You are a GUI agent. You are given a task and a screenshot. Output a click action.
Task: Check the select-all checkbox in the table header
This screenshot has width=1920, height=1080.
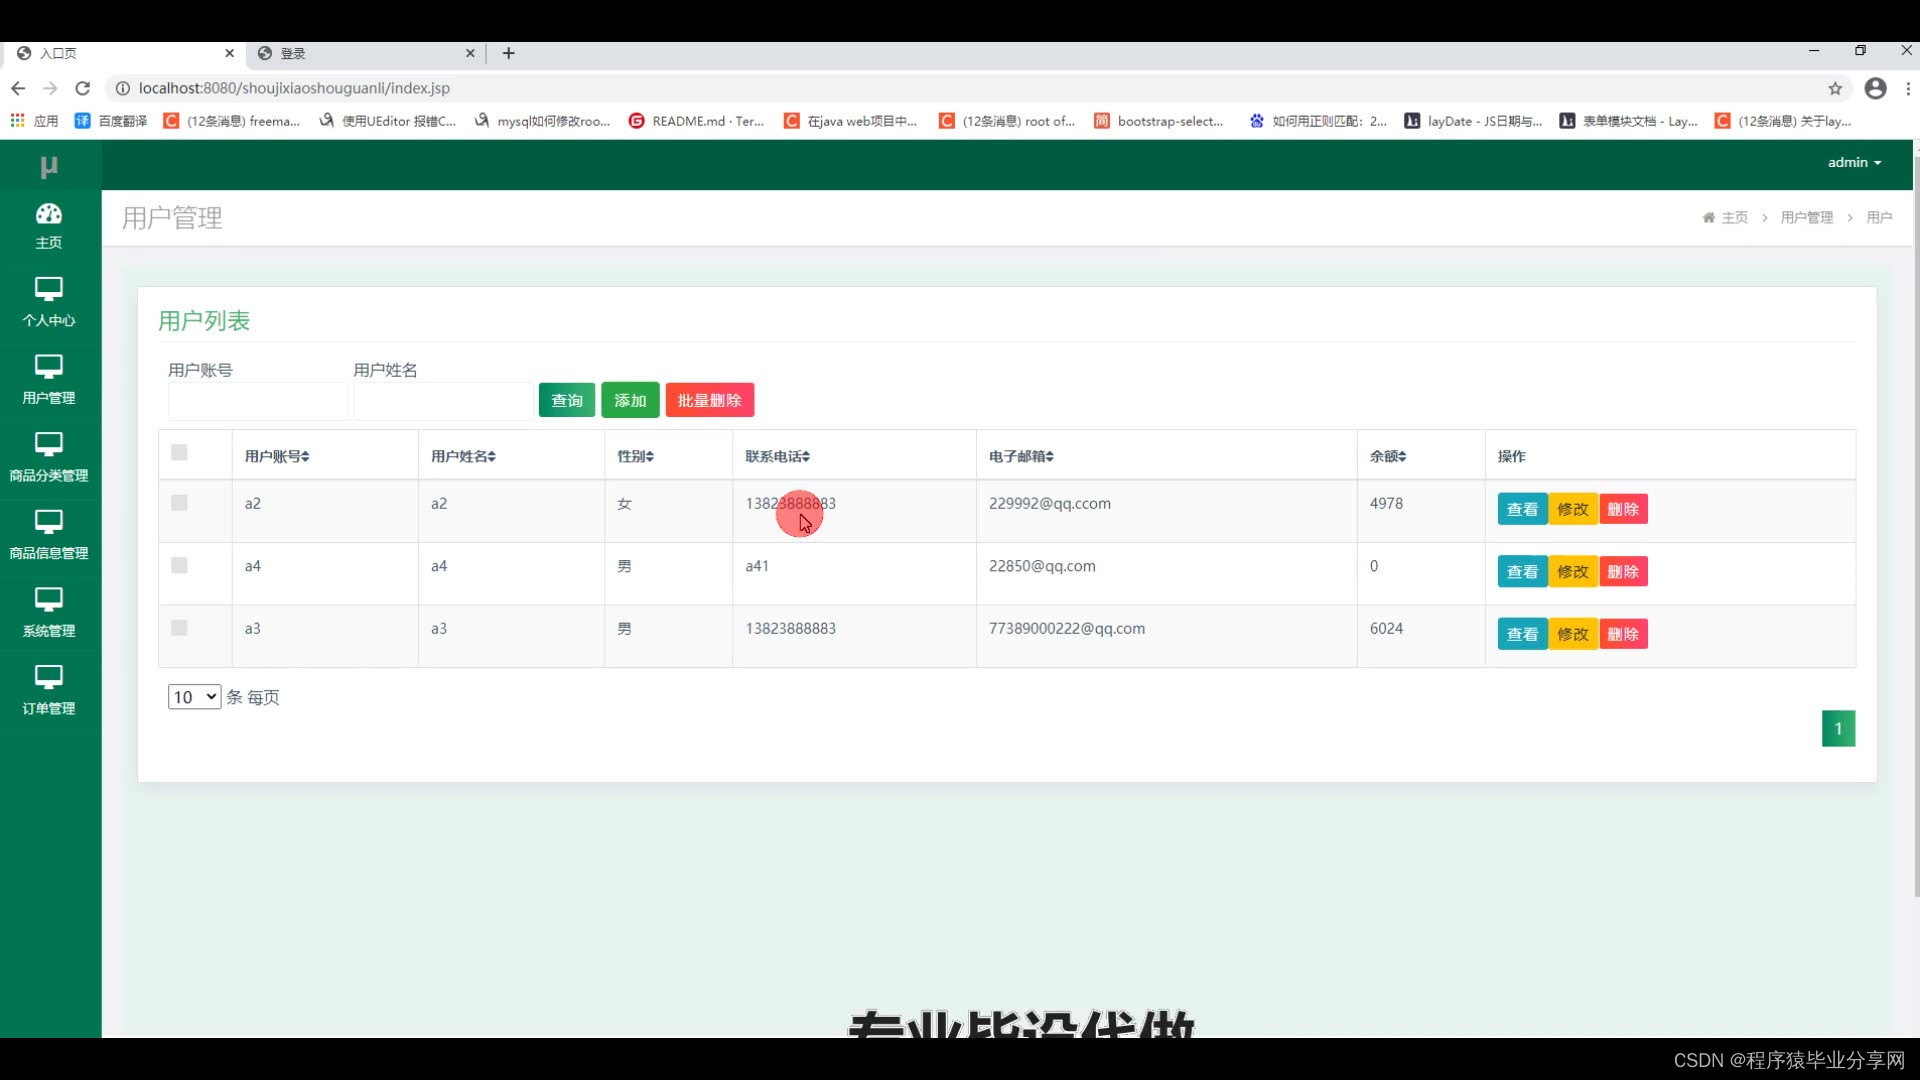[179, 453]
